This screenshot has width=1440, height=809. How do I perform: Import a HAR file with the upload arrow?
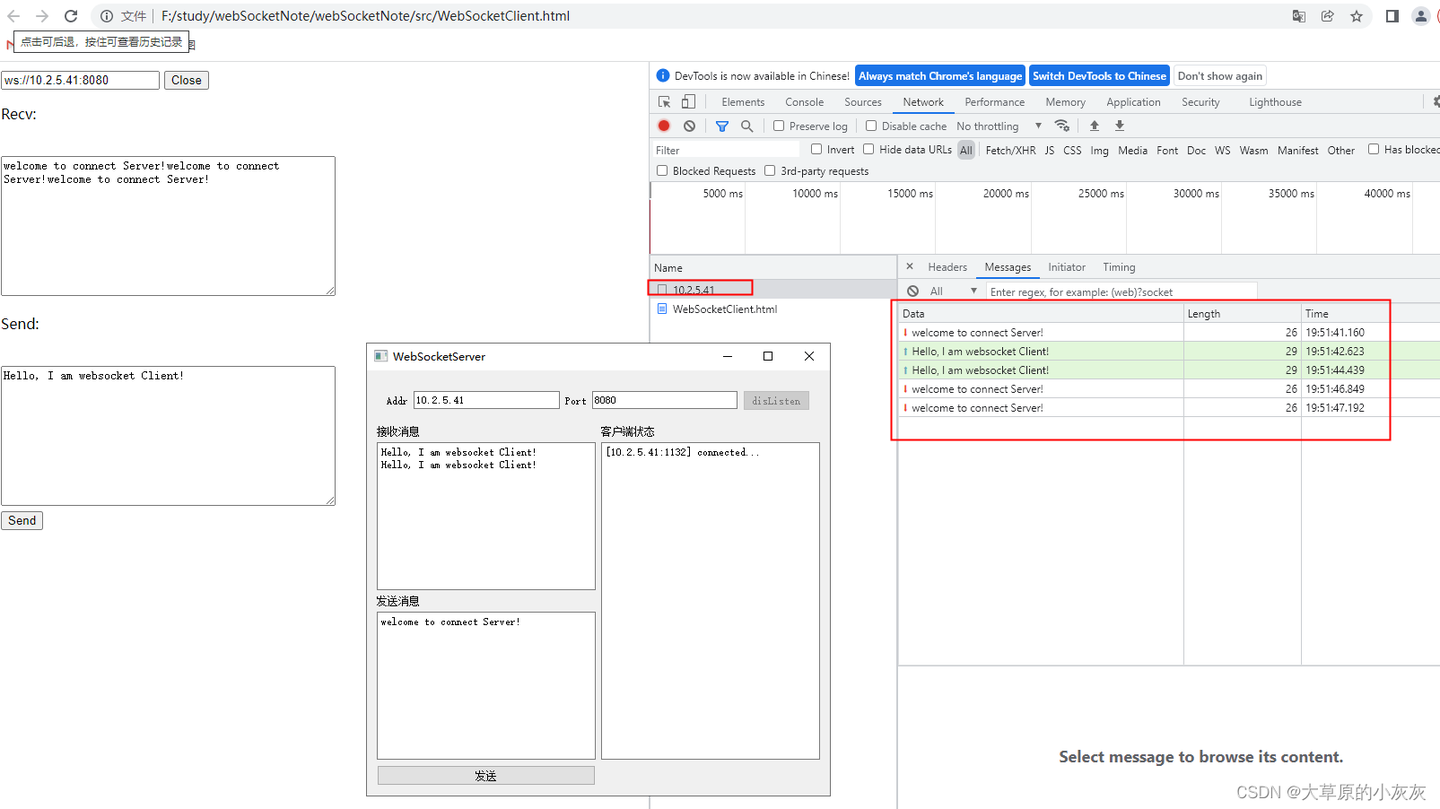(x=1094, y=126)
